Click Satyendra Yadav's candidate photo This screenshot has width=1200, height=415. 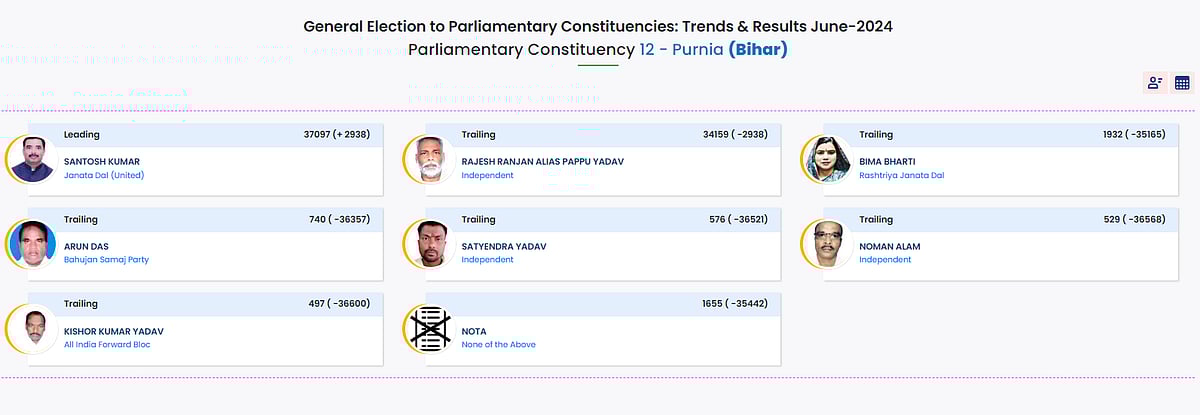tap(430, 244)
